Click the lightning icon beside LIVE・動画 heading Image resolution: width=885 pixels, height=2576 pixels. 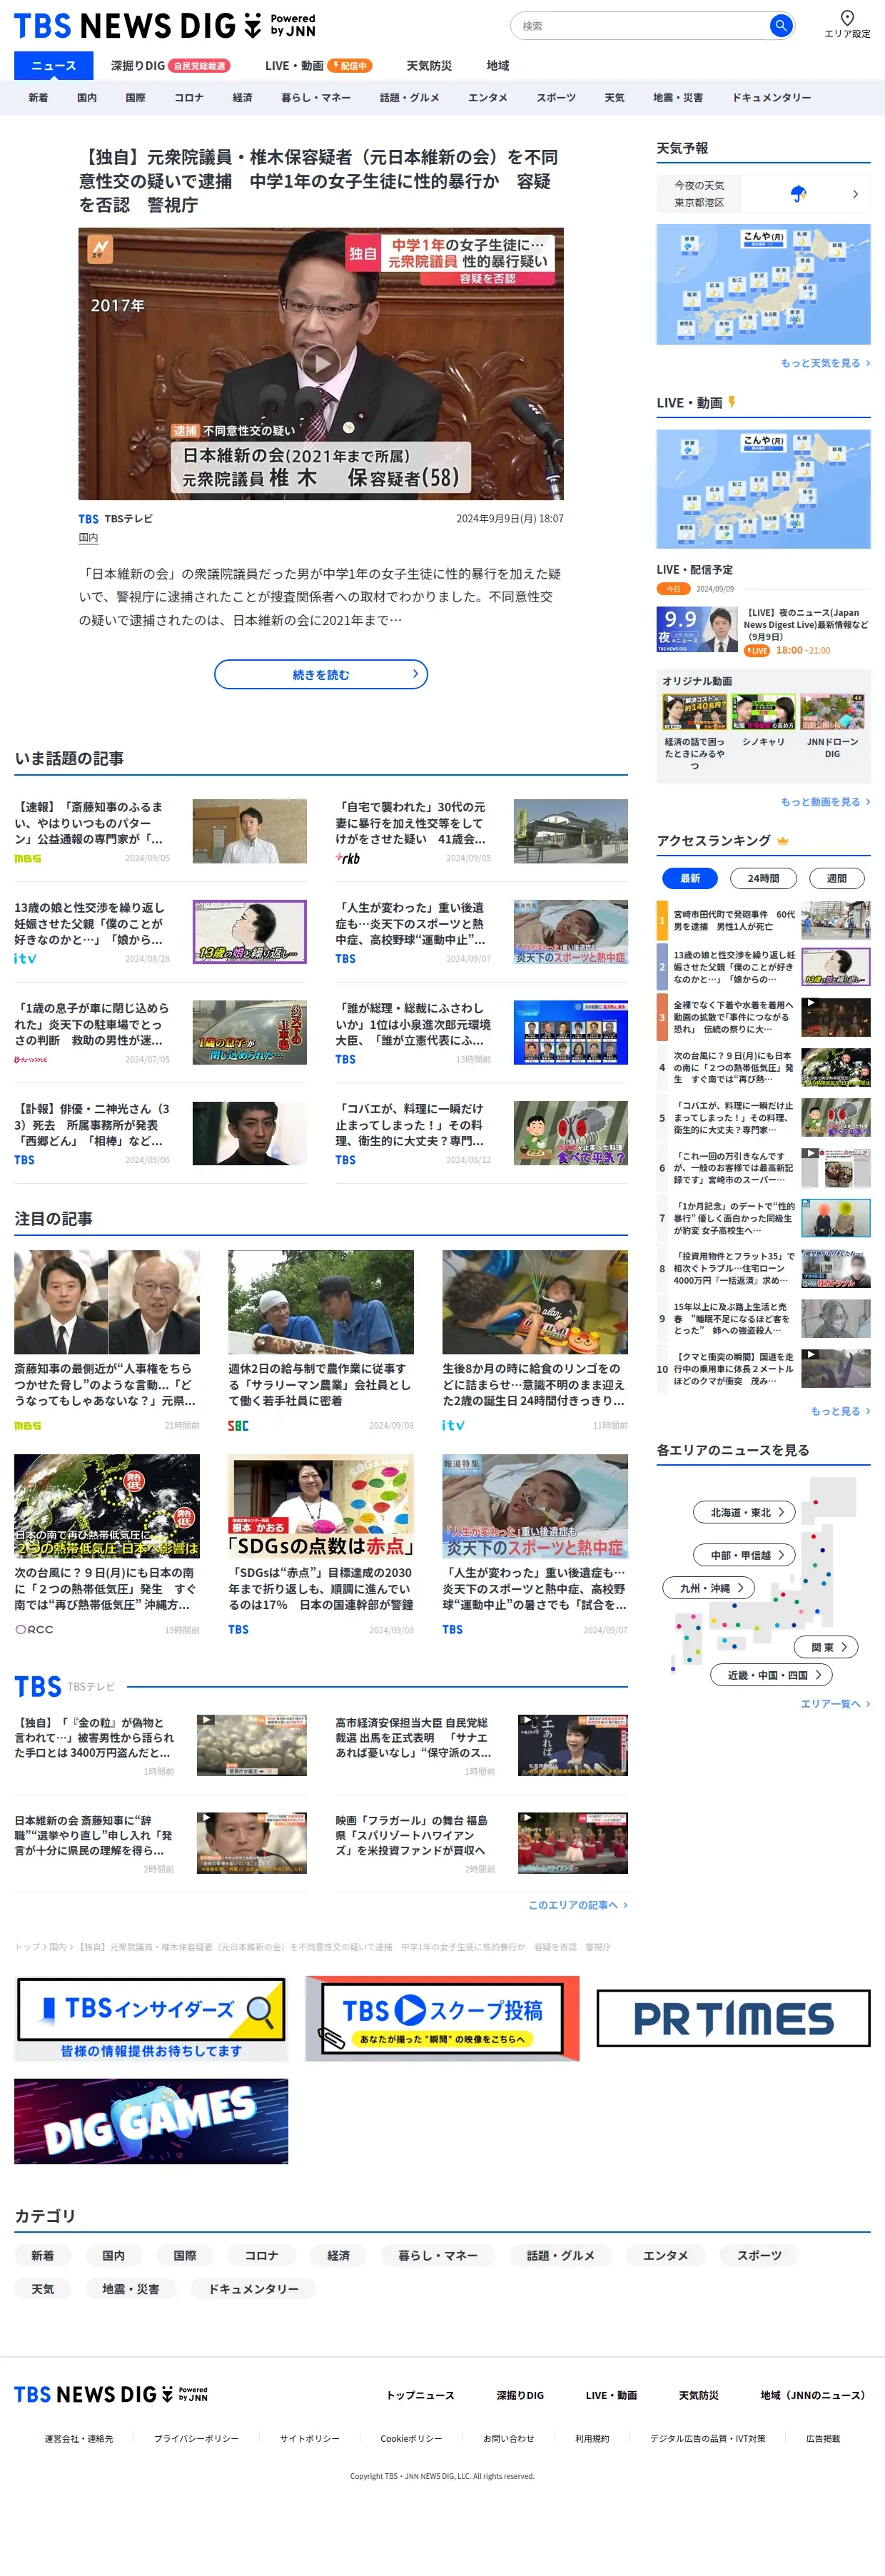coord(732,402)
